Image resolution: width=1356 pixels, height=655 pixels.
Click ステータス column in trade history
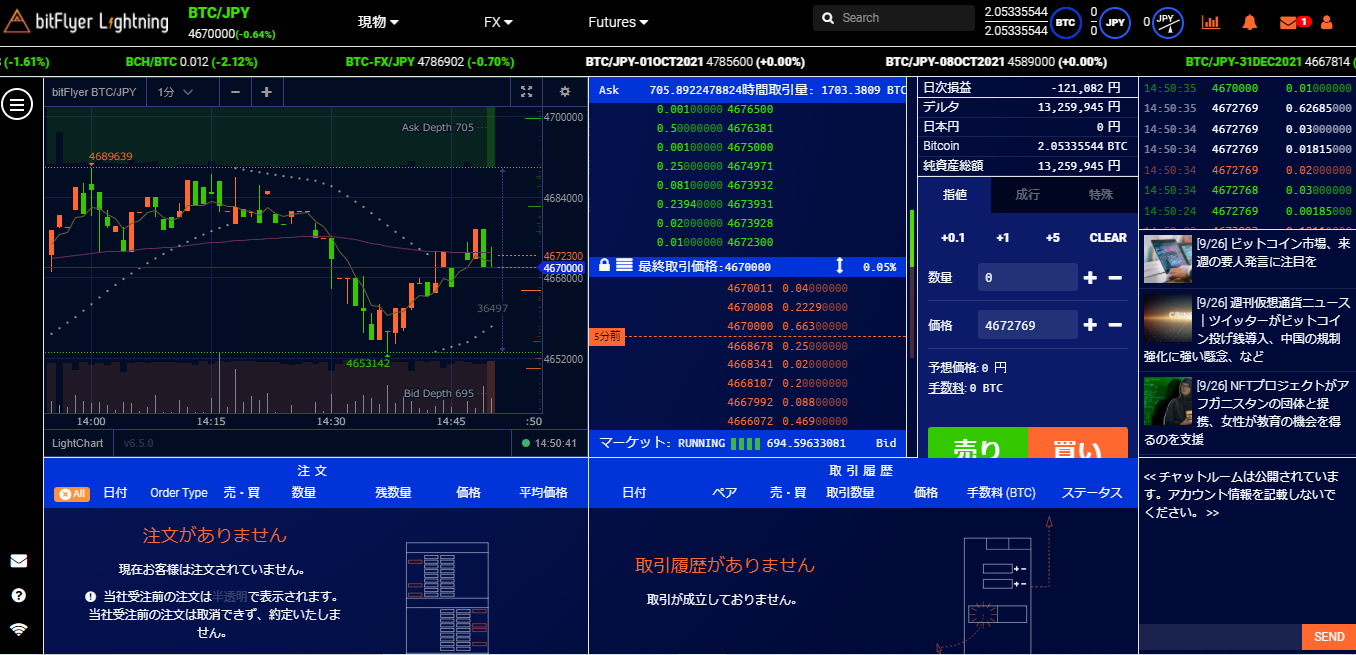(x=1092, y=493)
